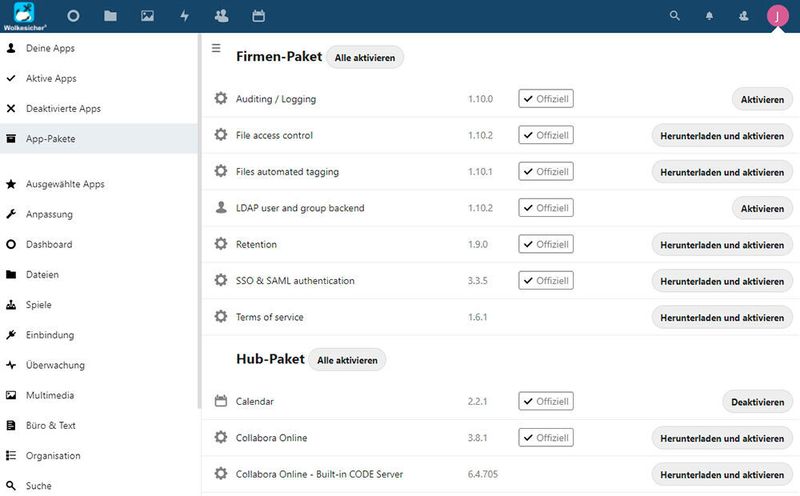
Task: Open the user avatar menu J
Action: (x=778, y=16)
